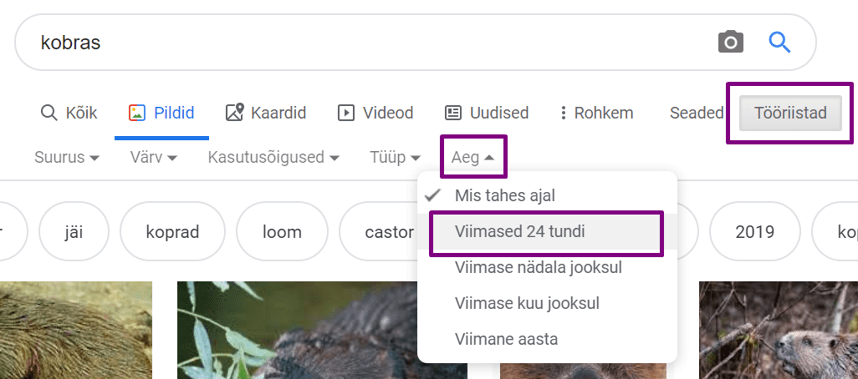
Task: Go to the Uudised news tab
Action: 486,113
